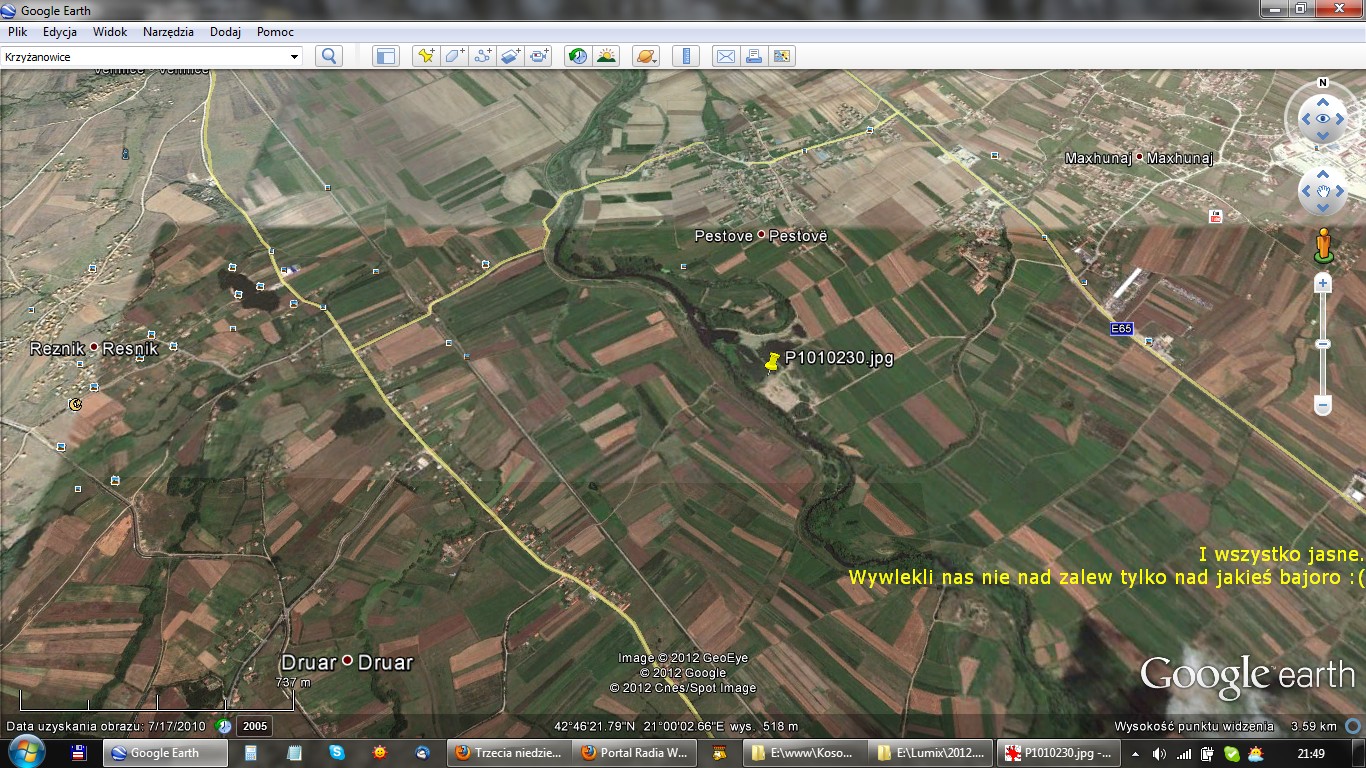
Task: Toggle historical imagery clock button
Action: 578,56
